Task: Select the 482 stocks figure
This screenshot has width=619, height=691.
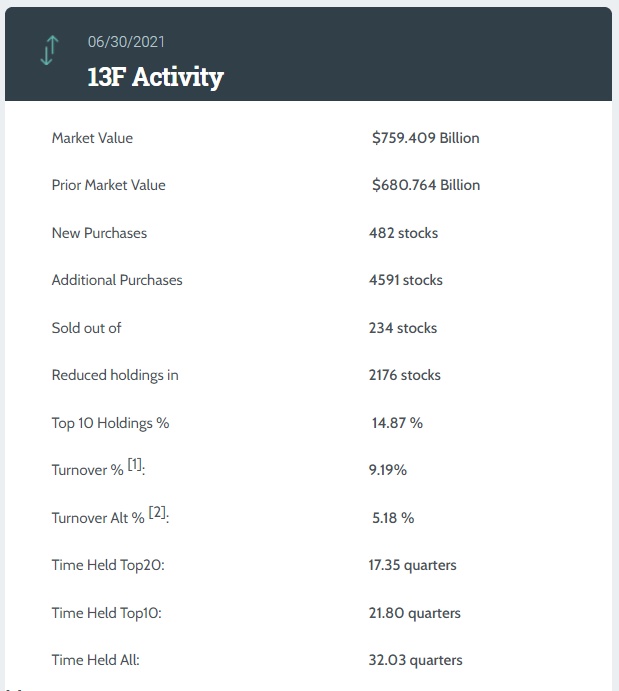Action: [x=403, y=233]
